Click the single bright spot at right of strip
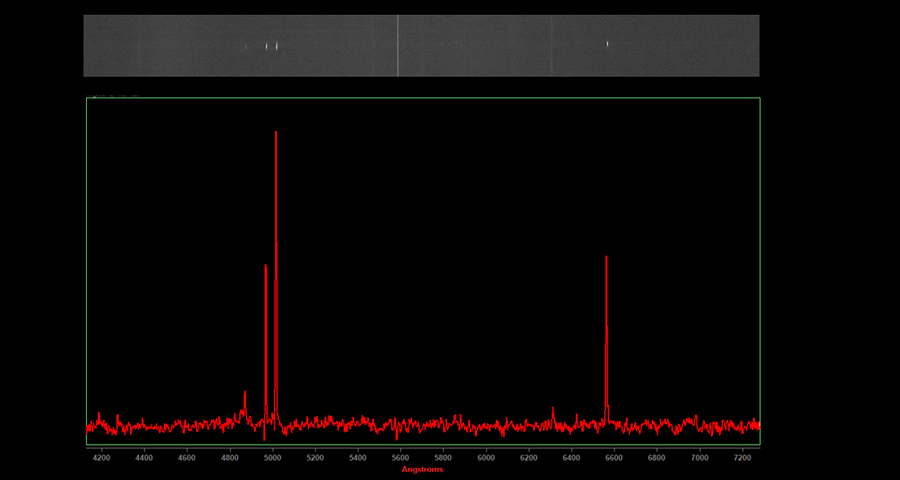 [x=607, y=43]
